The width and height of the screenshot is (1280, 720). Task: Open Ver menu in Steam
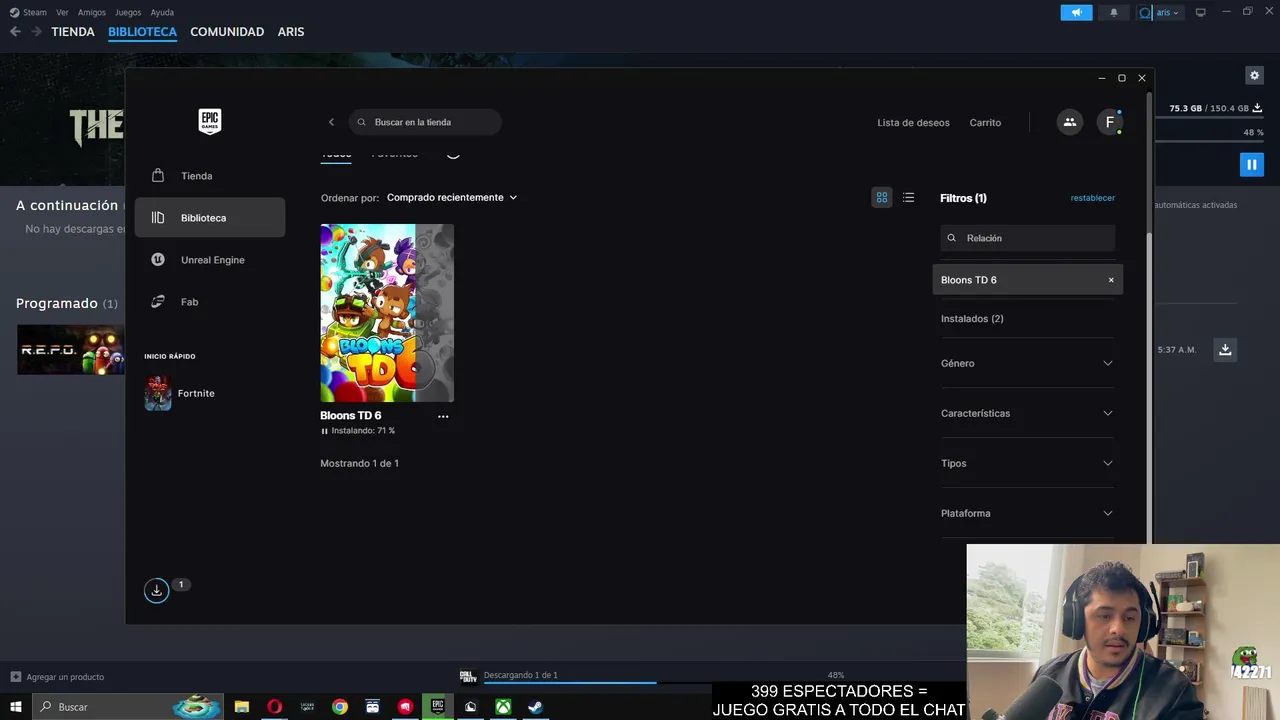coord(62,12)
